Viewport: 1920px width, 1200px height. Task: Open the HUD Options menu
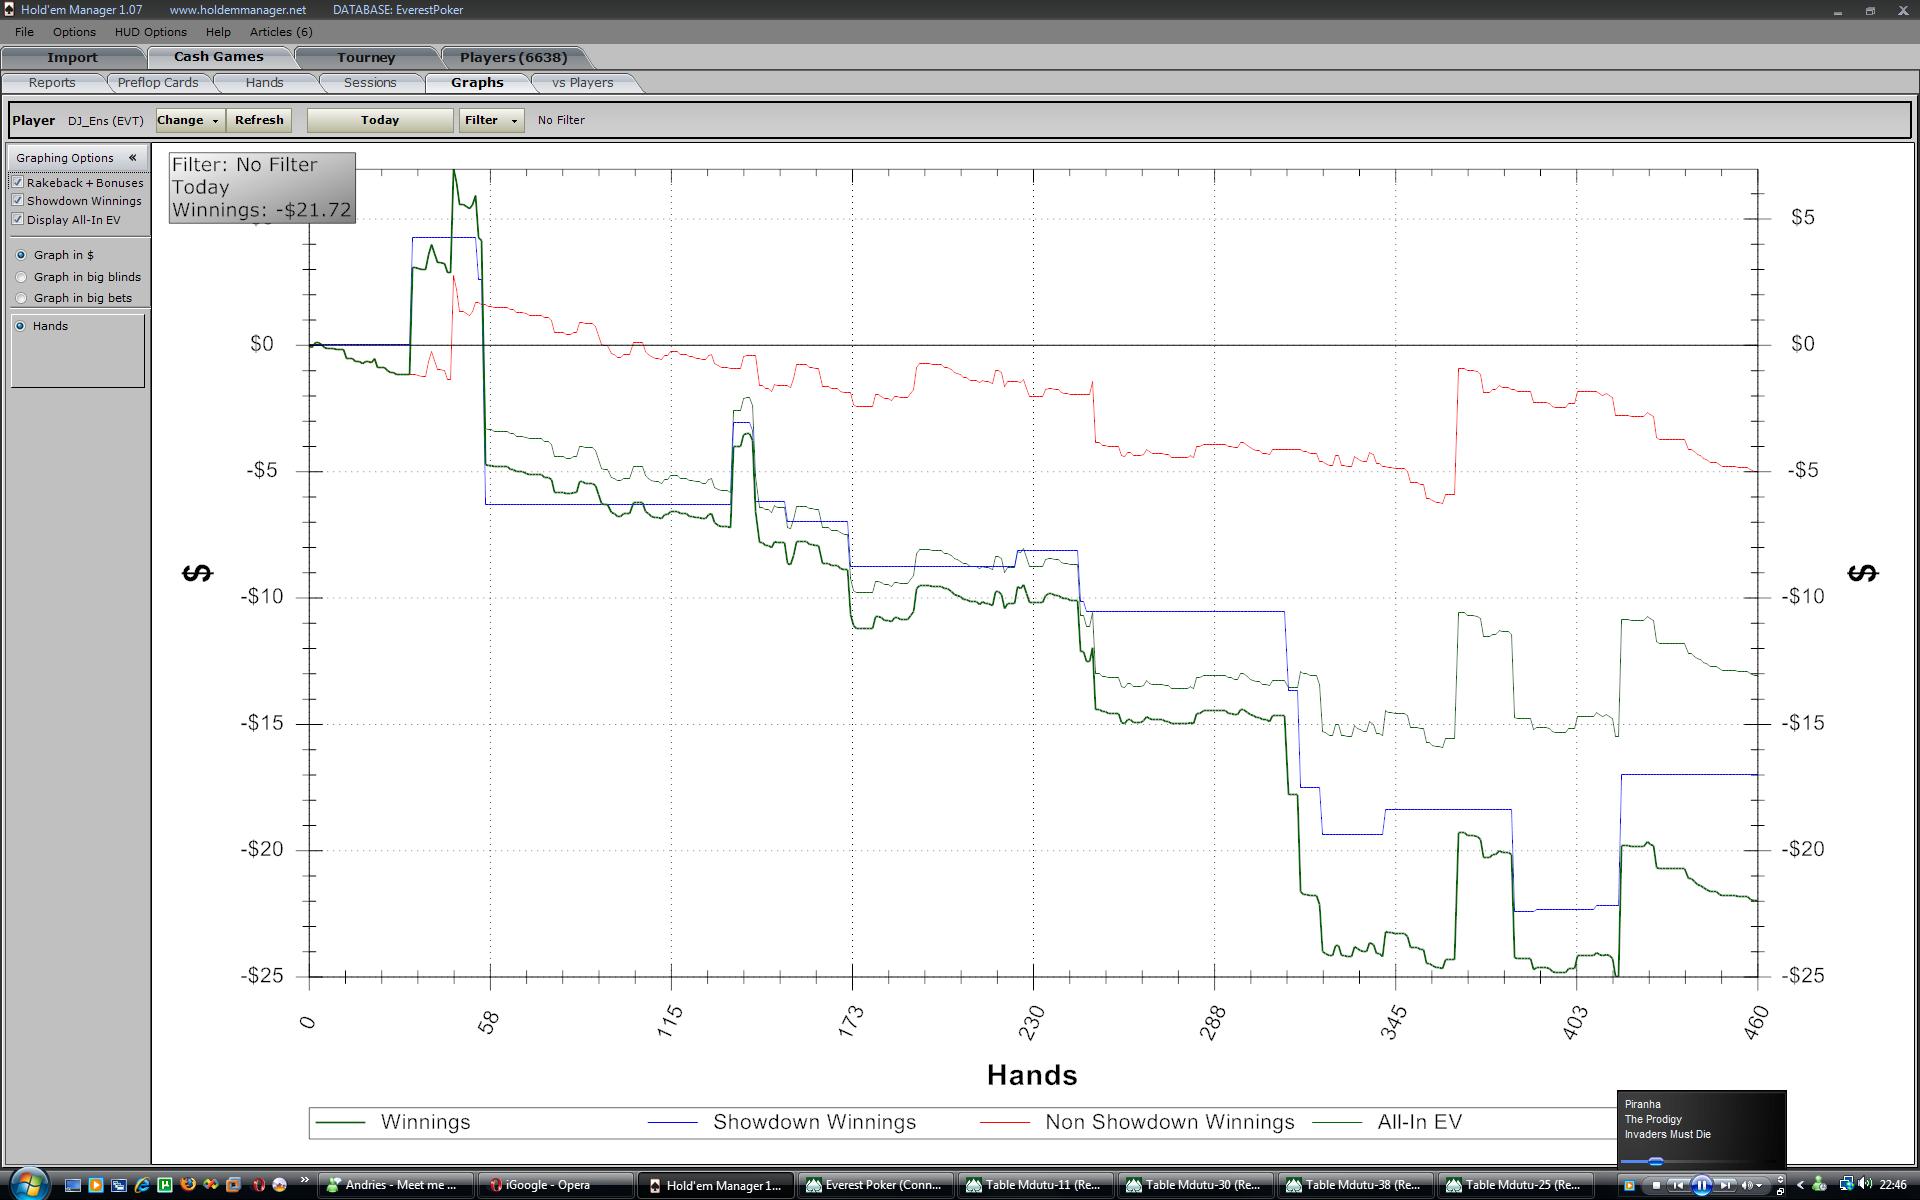click(x=151, y=32)
